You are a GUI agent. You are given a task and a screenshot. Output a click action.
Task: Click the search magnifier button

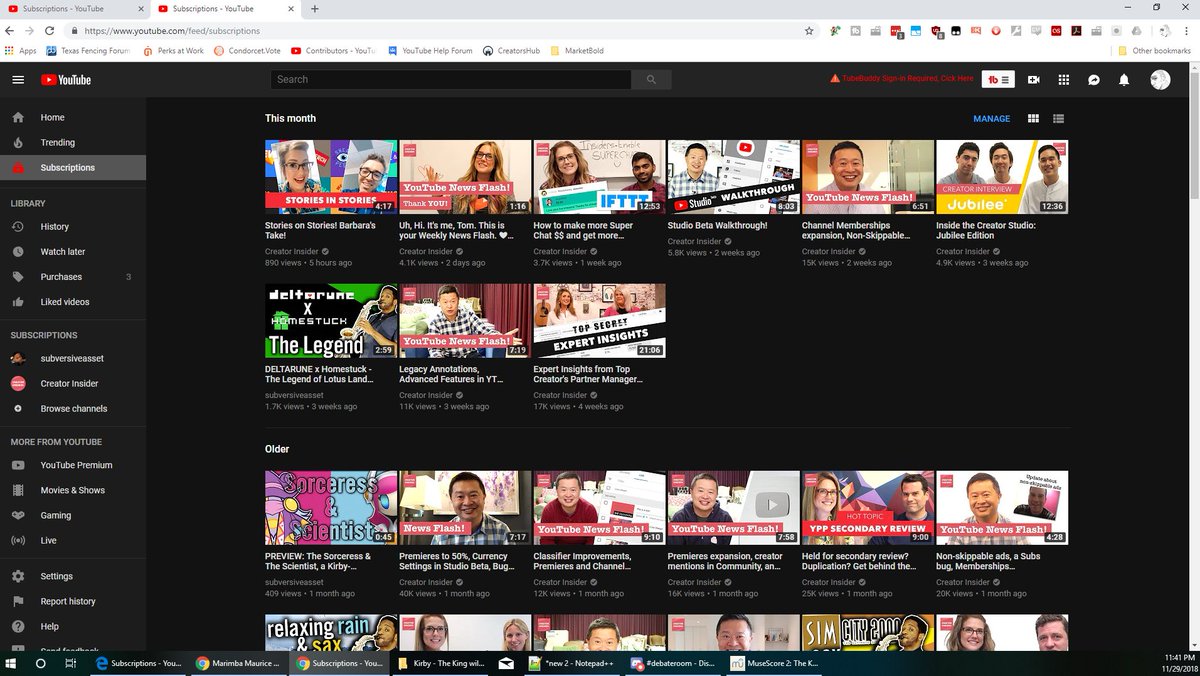tap(652, 80)
